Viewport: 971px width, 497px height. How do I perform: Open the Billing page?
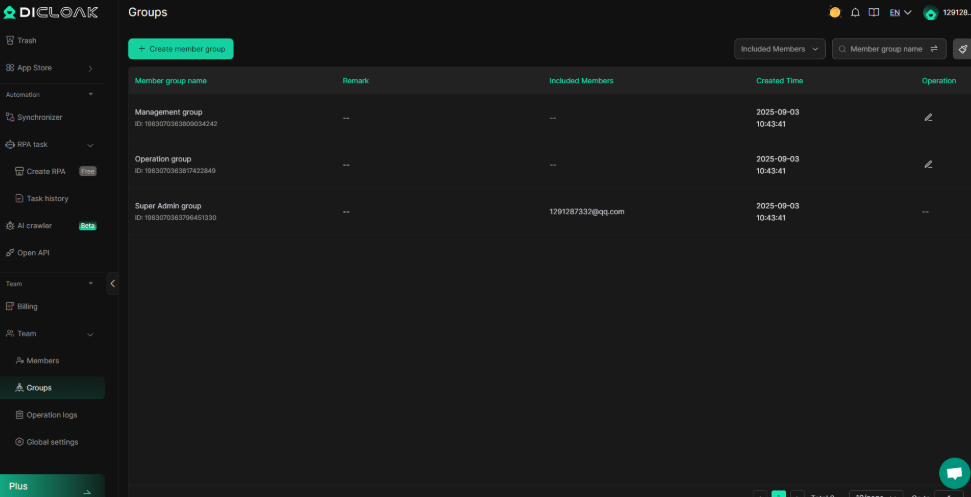pyautogui.click(x=27, y=306)
